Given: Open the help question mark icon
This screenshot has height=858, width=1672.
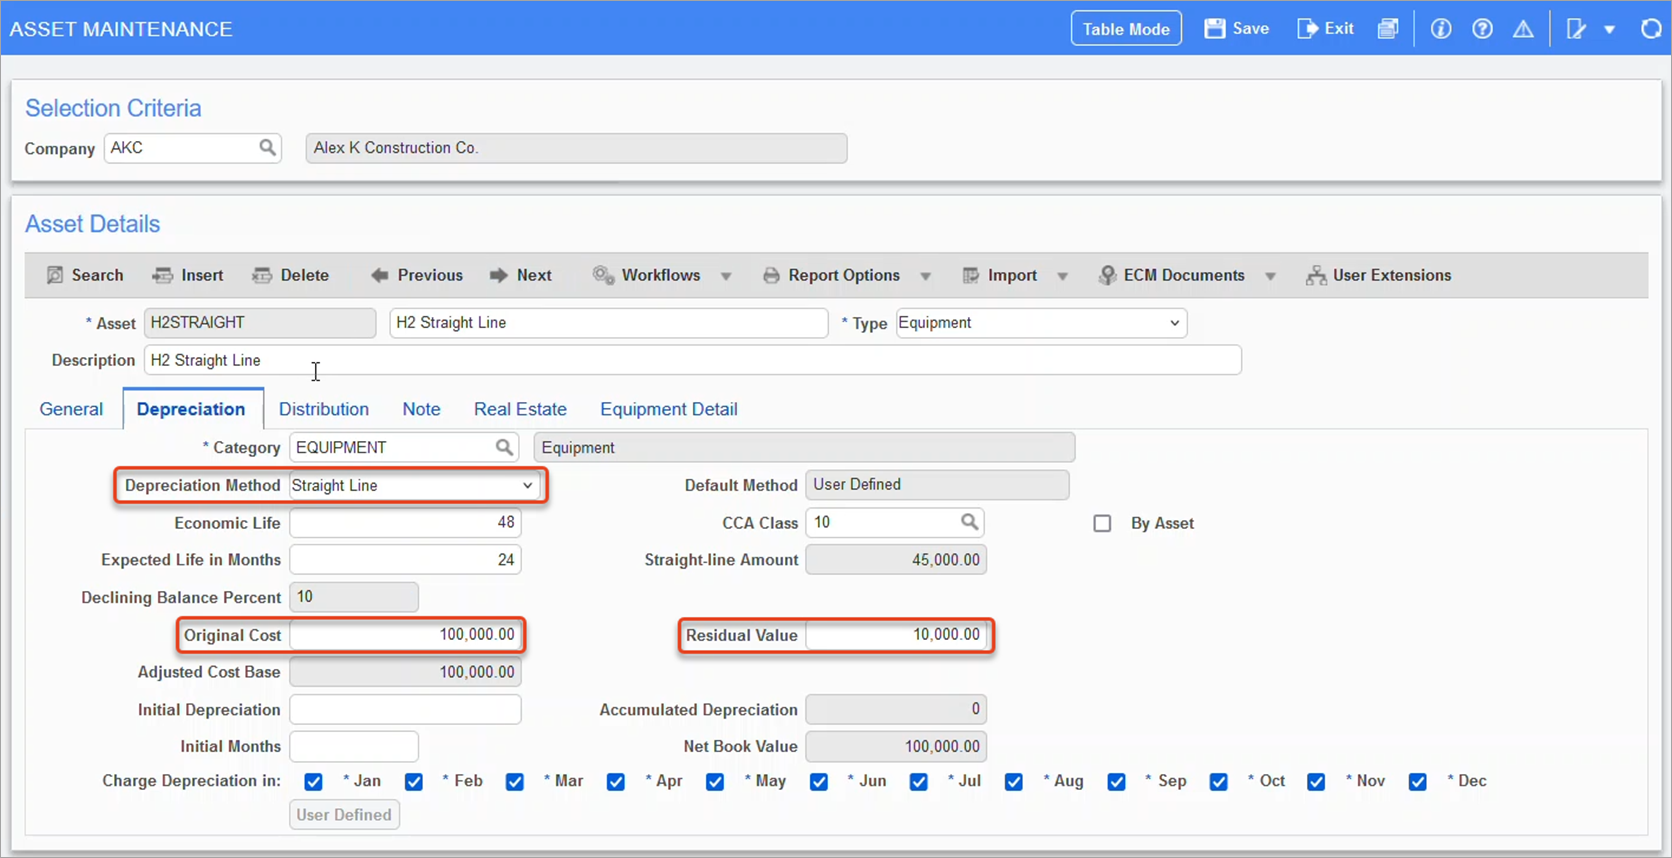Looking at the screenshot, I should [x=1483, y=29].
